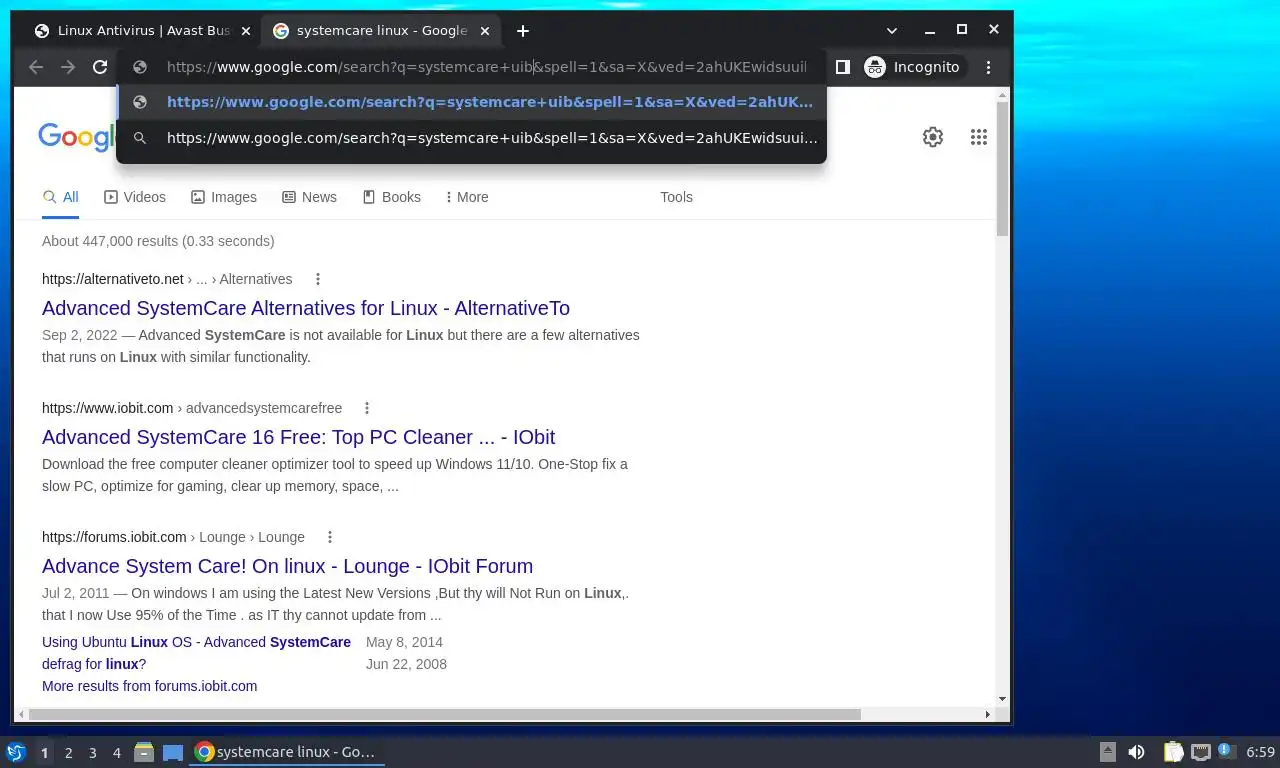Switch to workspace 4
This screenshot has width=1280, height=768.
(x=116, y=752)
